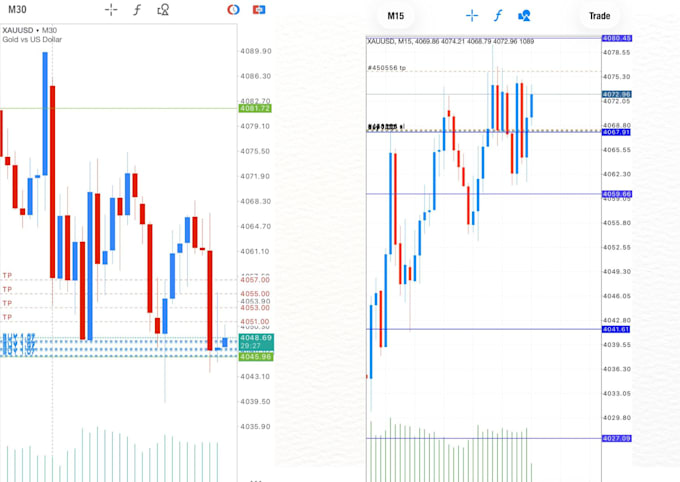Tap the 4027.09 horizontal line label

click(617, 438)
